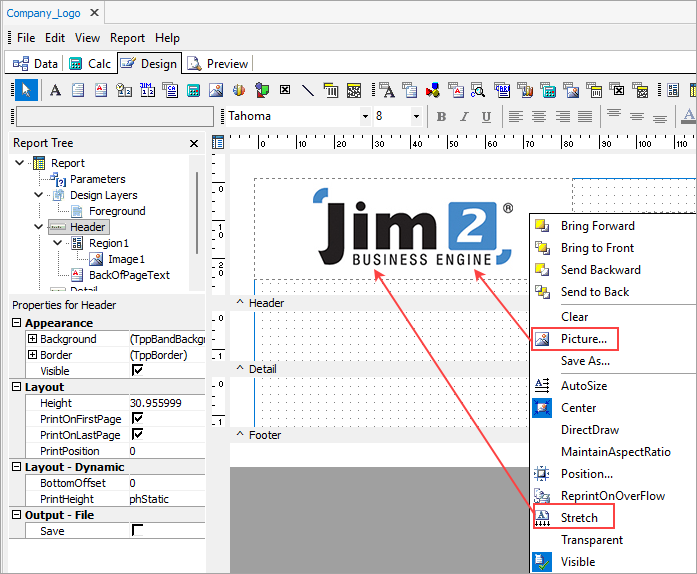Open the File menu
The height and width of the screenshot is (574, 697).
pos(26,38)
